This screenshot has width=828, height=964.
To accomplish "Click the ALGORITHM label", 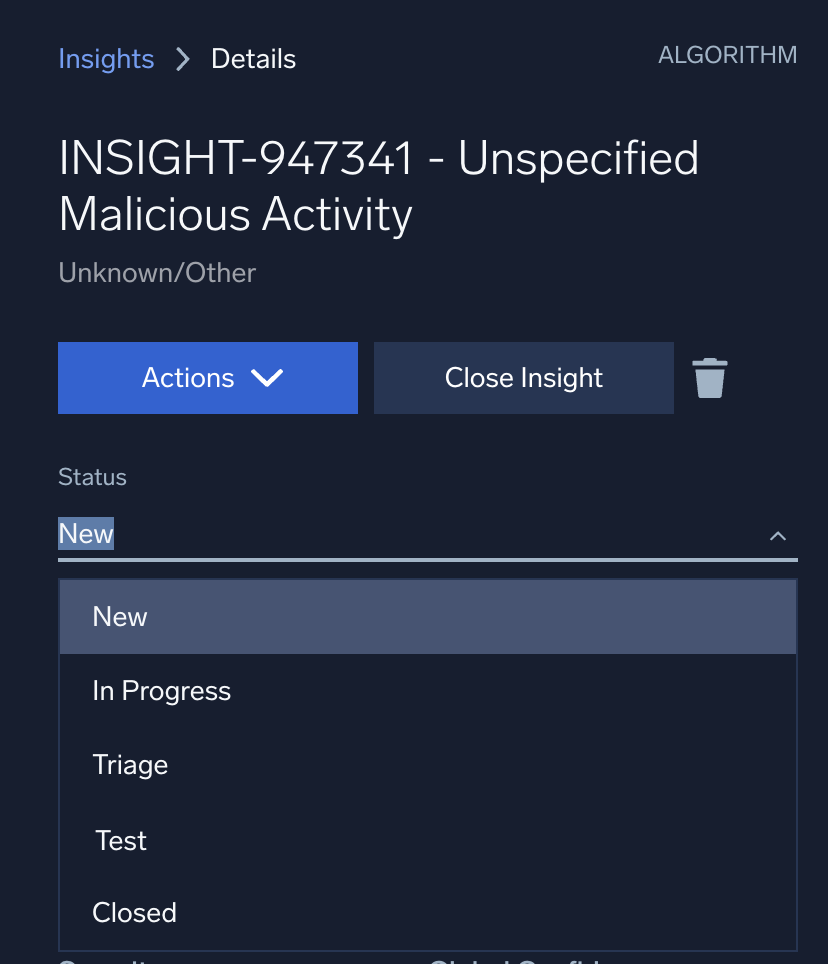I will (x=727, y=55).
